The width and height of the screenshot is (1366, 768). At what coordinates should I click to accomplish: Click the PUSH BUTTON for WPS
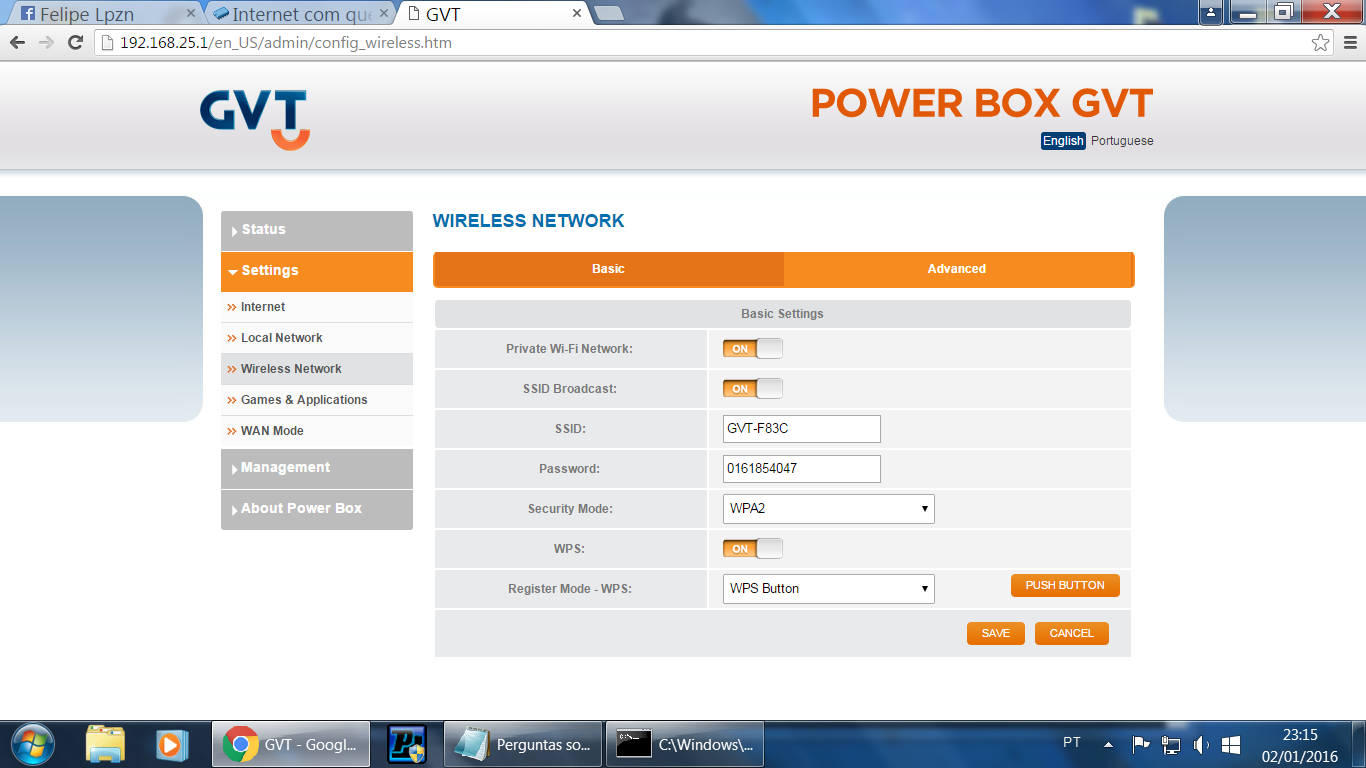(1065, 585)
